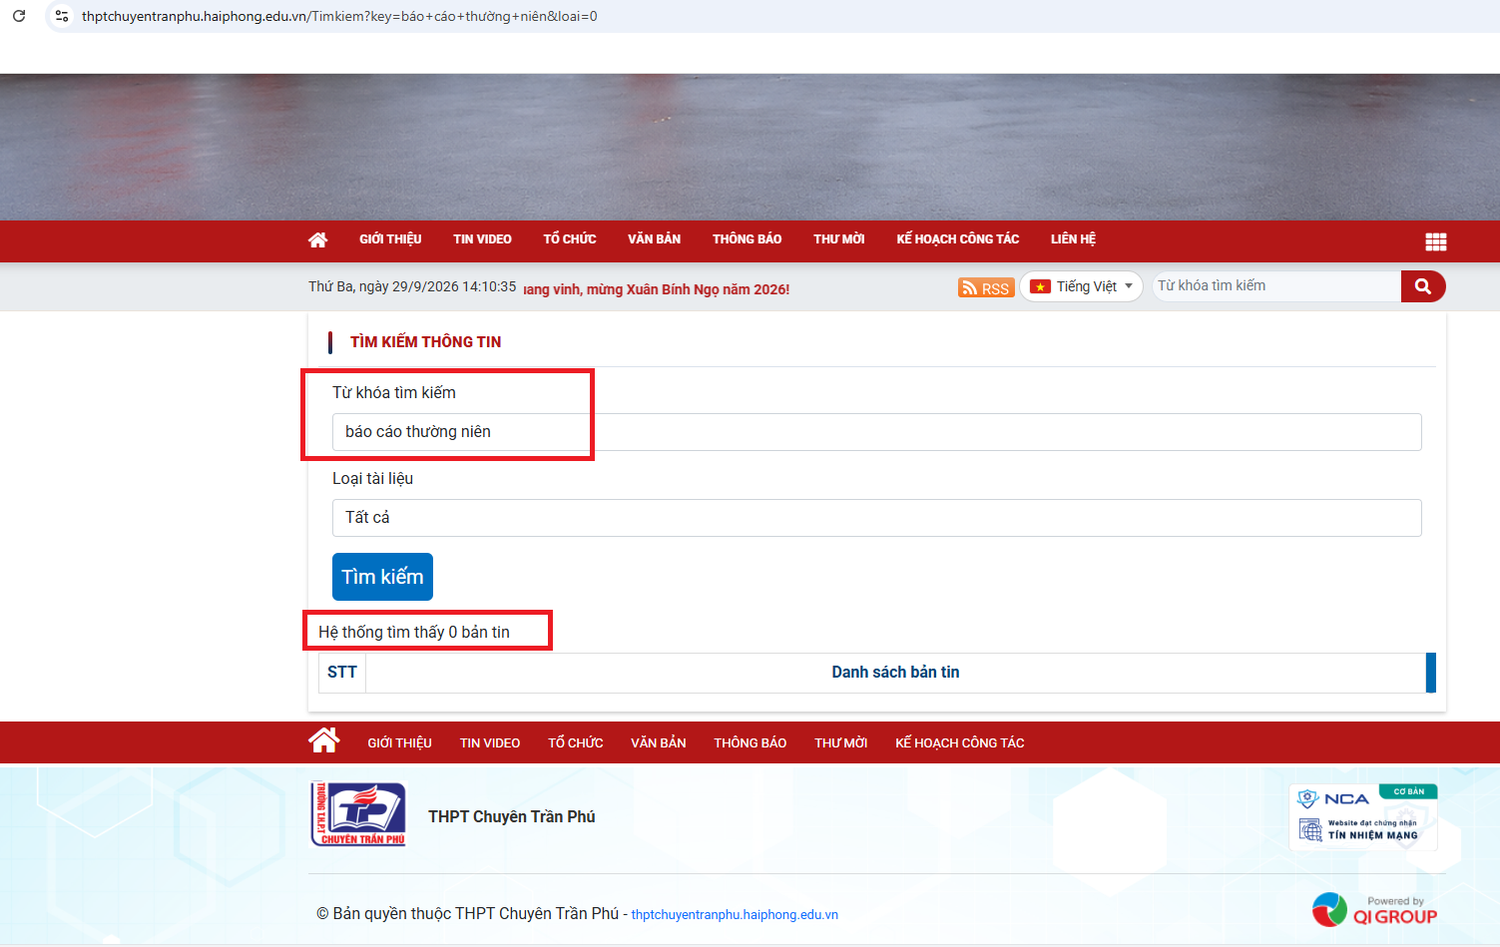Open LIÊN HỆ in the top menu
The width and height of the screenshot is (1500, 947).
[1073, 240]
